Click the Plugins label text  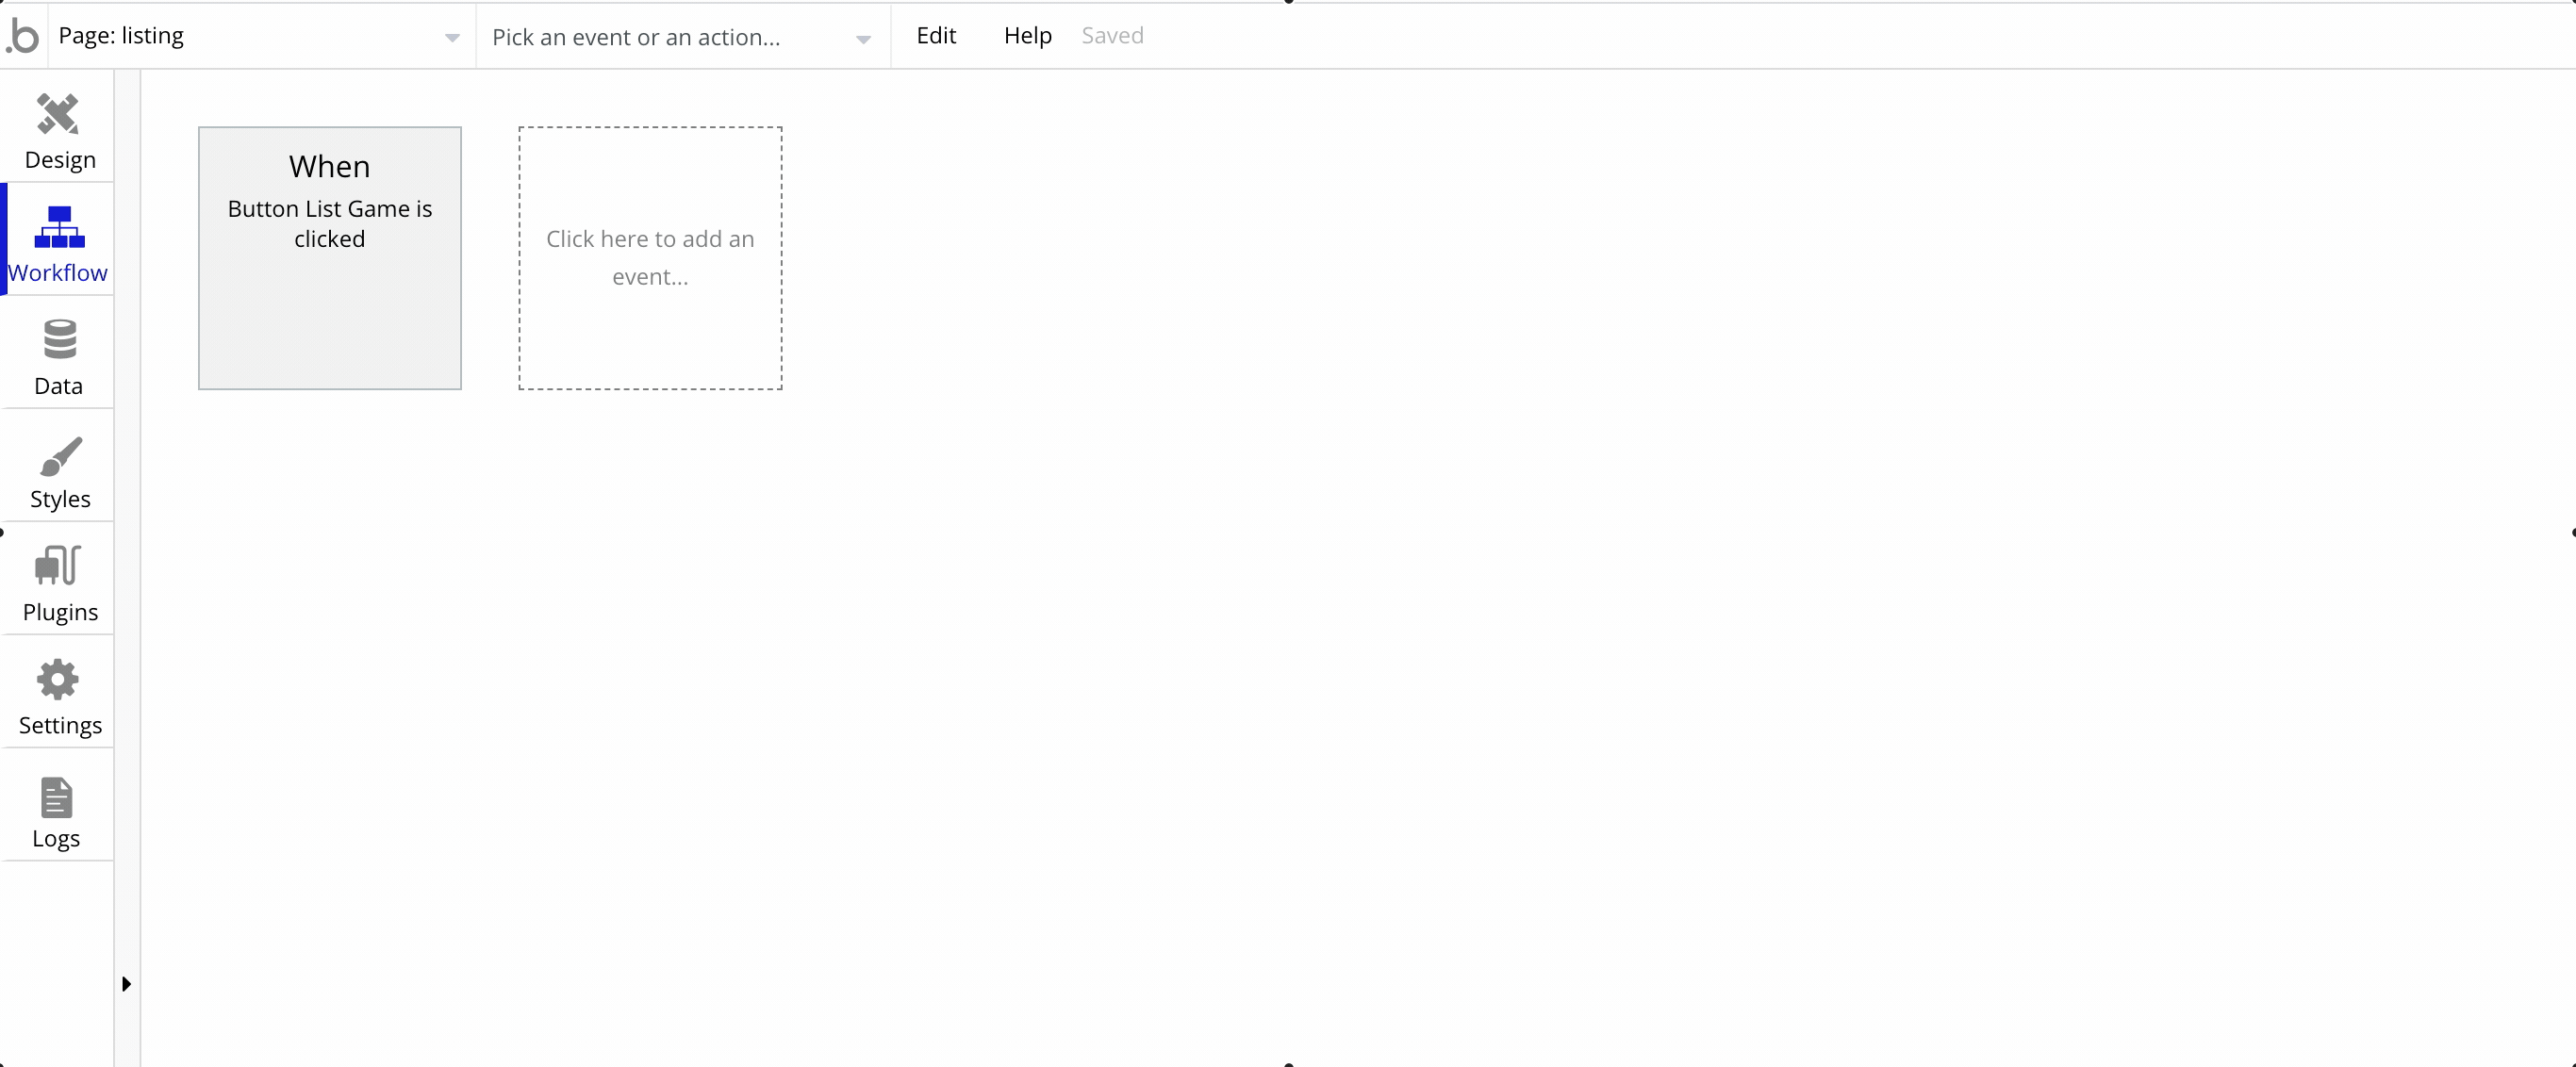60,612
